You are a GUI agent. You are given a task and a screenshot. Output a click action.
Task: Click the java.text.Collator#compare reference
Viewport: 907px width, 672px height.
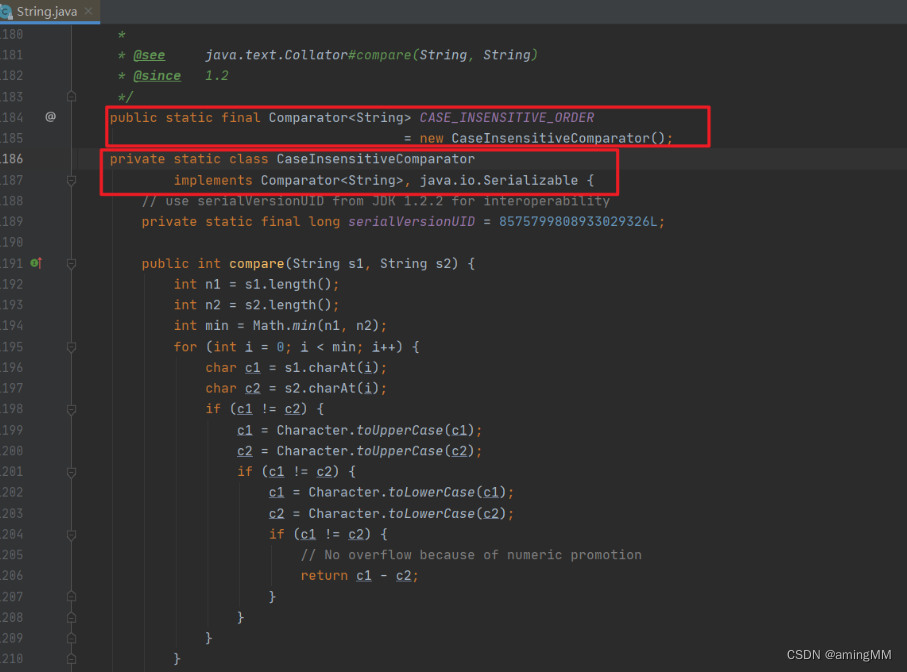pos(308,55)
